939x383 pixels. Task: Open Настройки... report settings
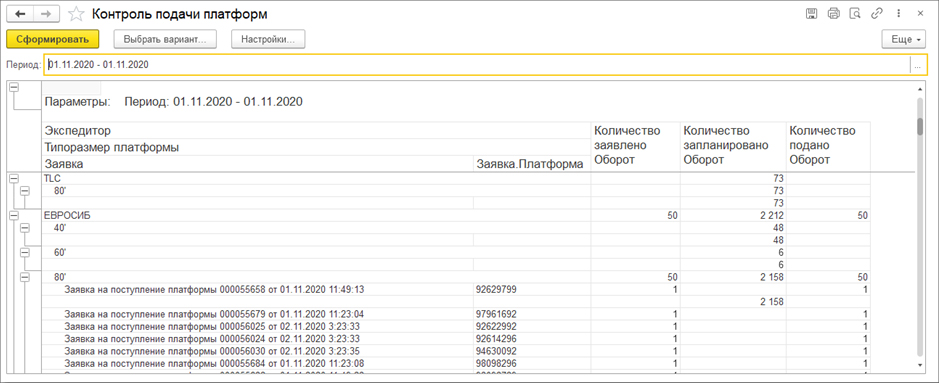pos(268,39)
